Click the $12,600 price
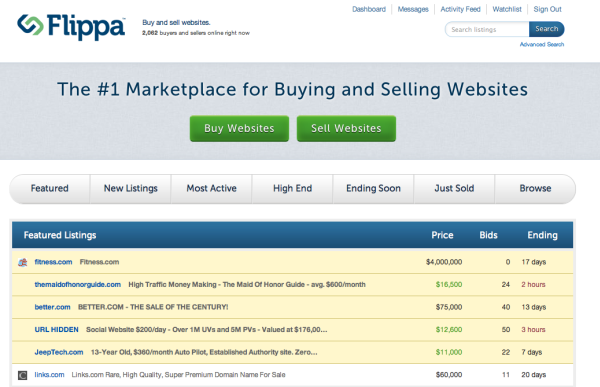 (449, 330)
